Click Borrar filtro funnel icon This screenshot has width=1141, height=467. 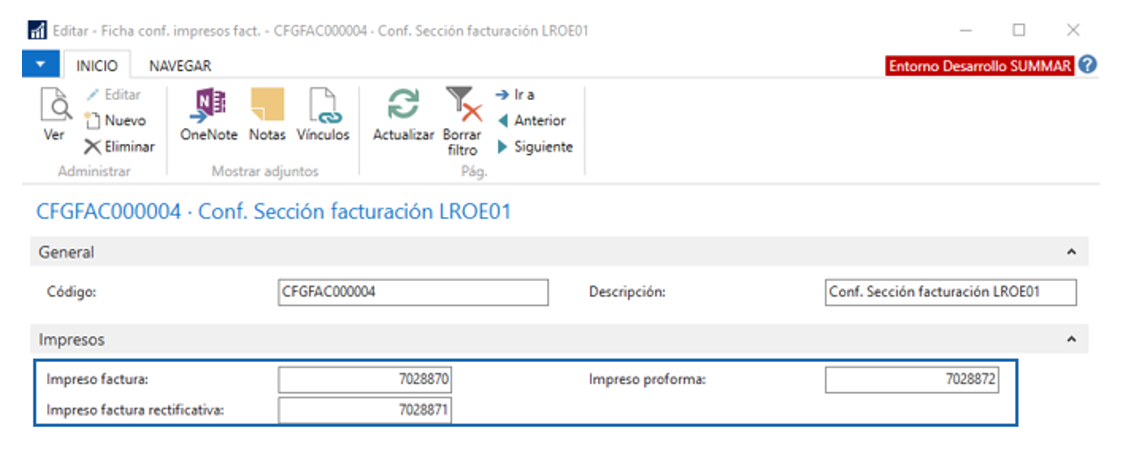pyautogui.click(x=462, y=106)
